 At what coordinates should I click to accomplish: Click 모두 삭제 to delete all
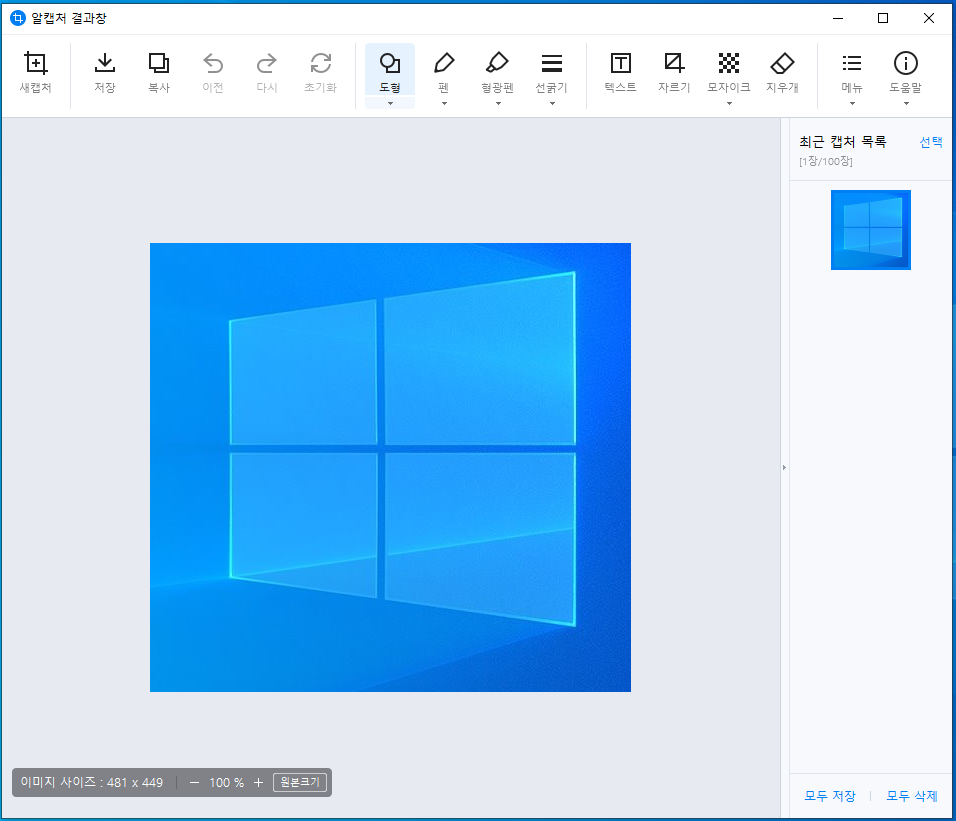point(911,795)
